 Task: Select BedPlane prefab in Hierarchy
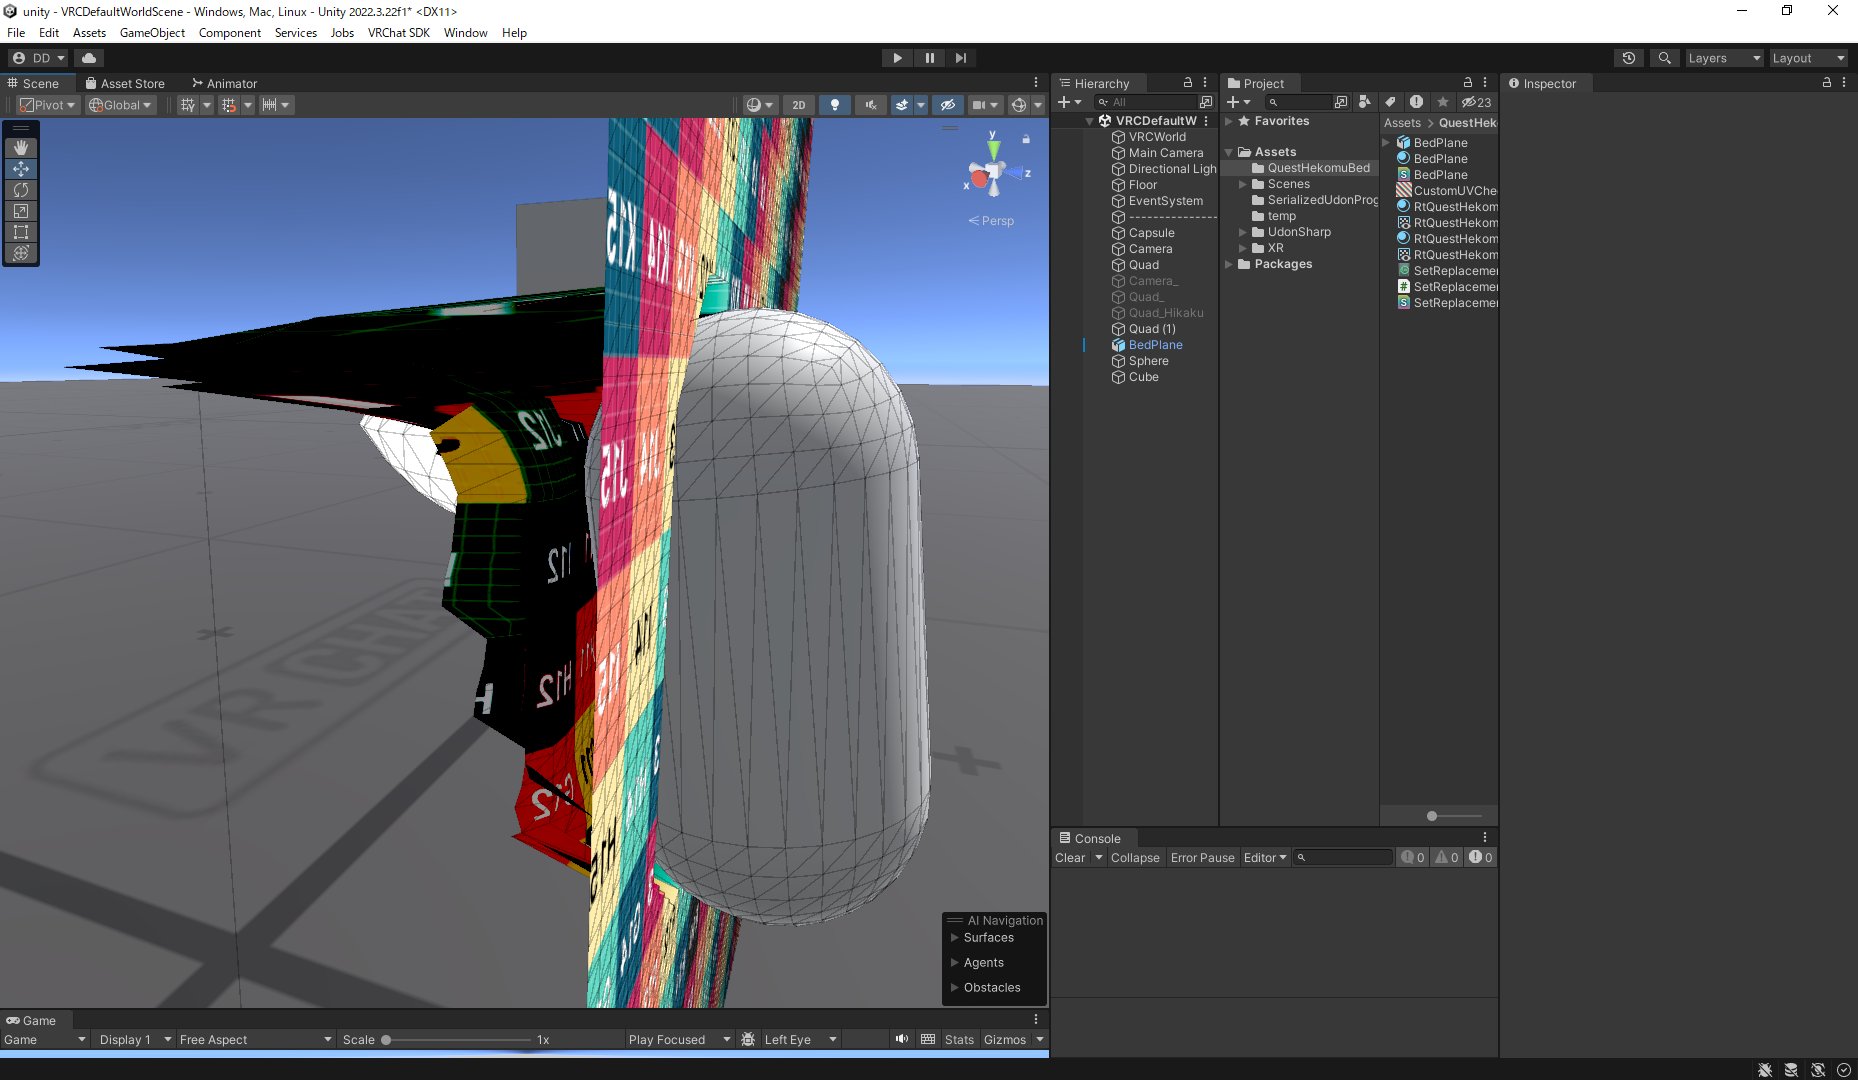(1155, 345)
